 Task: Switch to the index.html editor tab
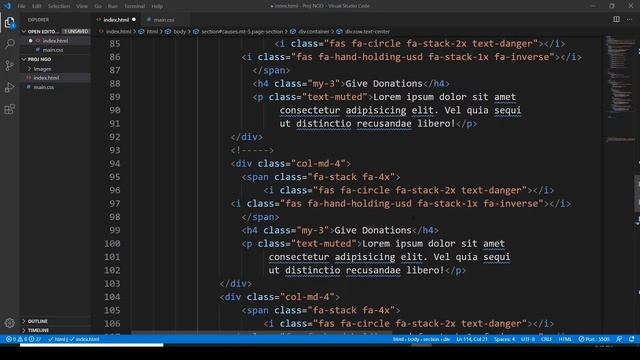pyautogui.click(x=116, y=20)
